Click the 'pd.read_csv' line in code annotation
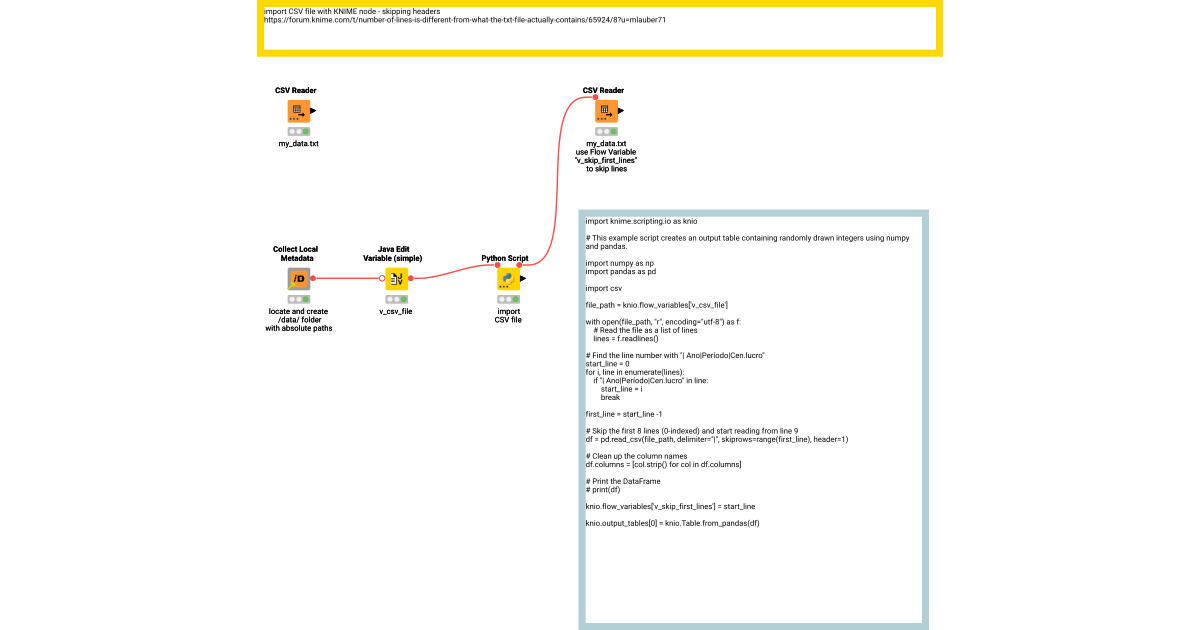The image size is (1200, 630). point(716,439)
